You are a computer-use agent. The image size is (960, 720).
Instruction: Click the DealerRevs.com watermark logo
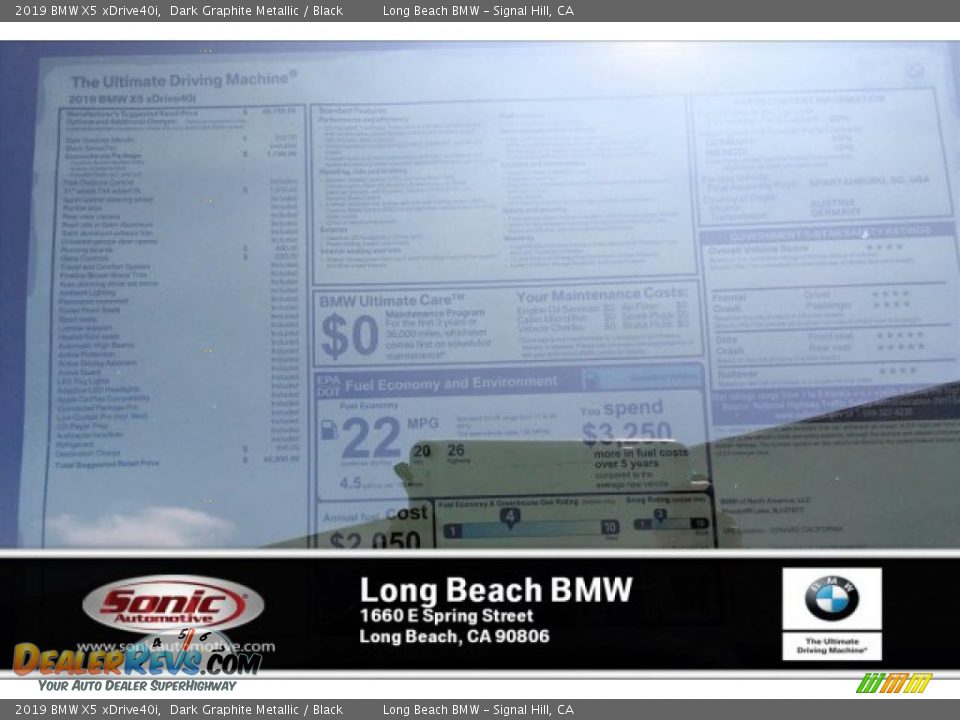137,659
